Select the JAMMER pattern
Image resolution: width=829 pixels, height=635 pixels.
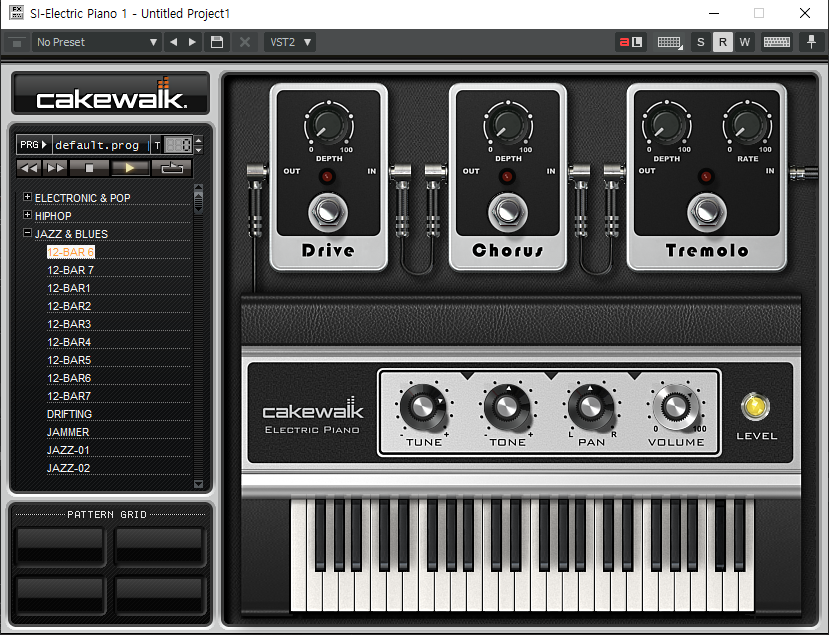68,432
